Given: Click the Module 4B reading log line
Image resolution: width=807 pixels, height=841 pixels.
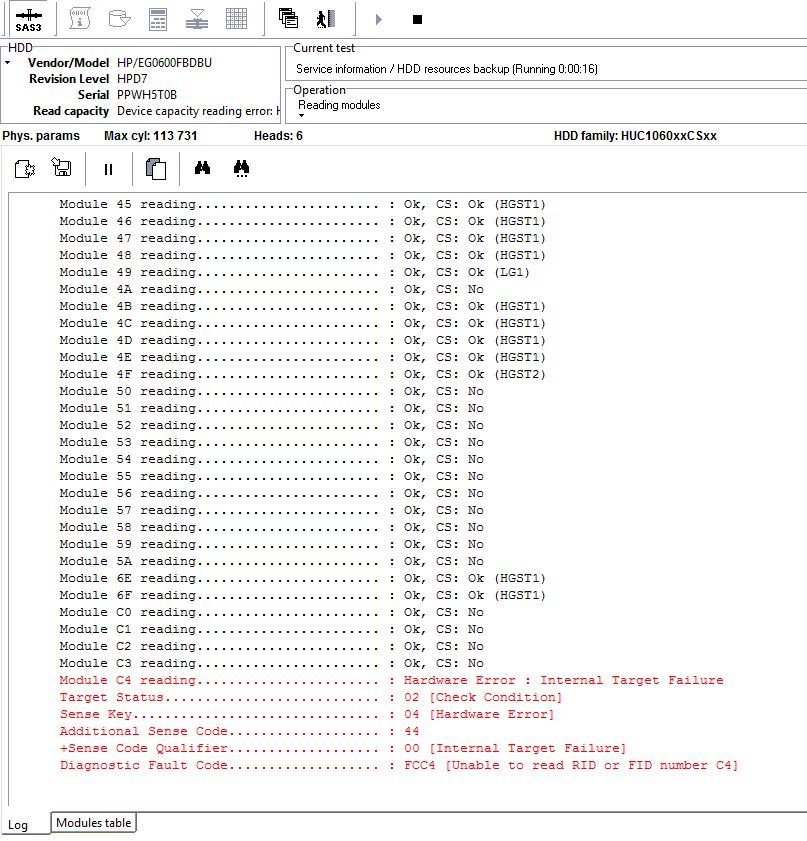Looking at the screenshot, I should [302, 306].
